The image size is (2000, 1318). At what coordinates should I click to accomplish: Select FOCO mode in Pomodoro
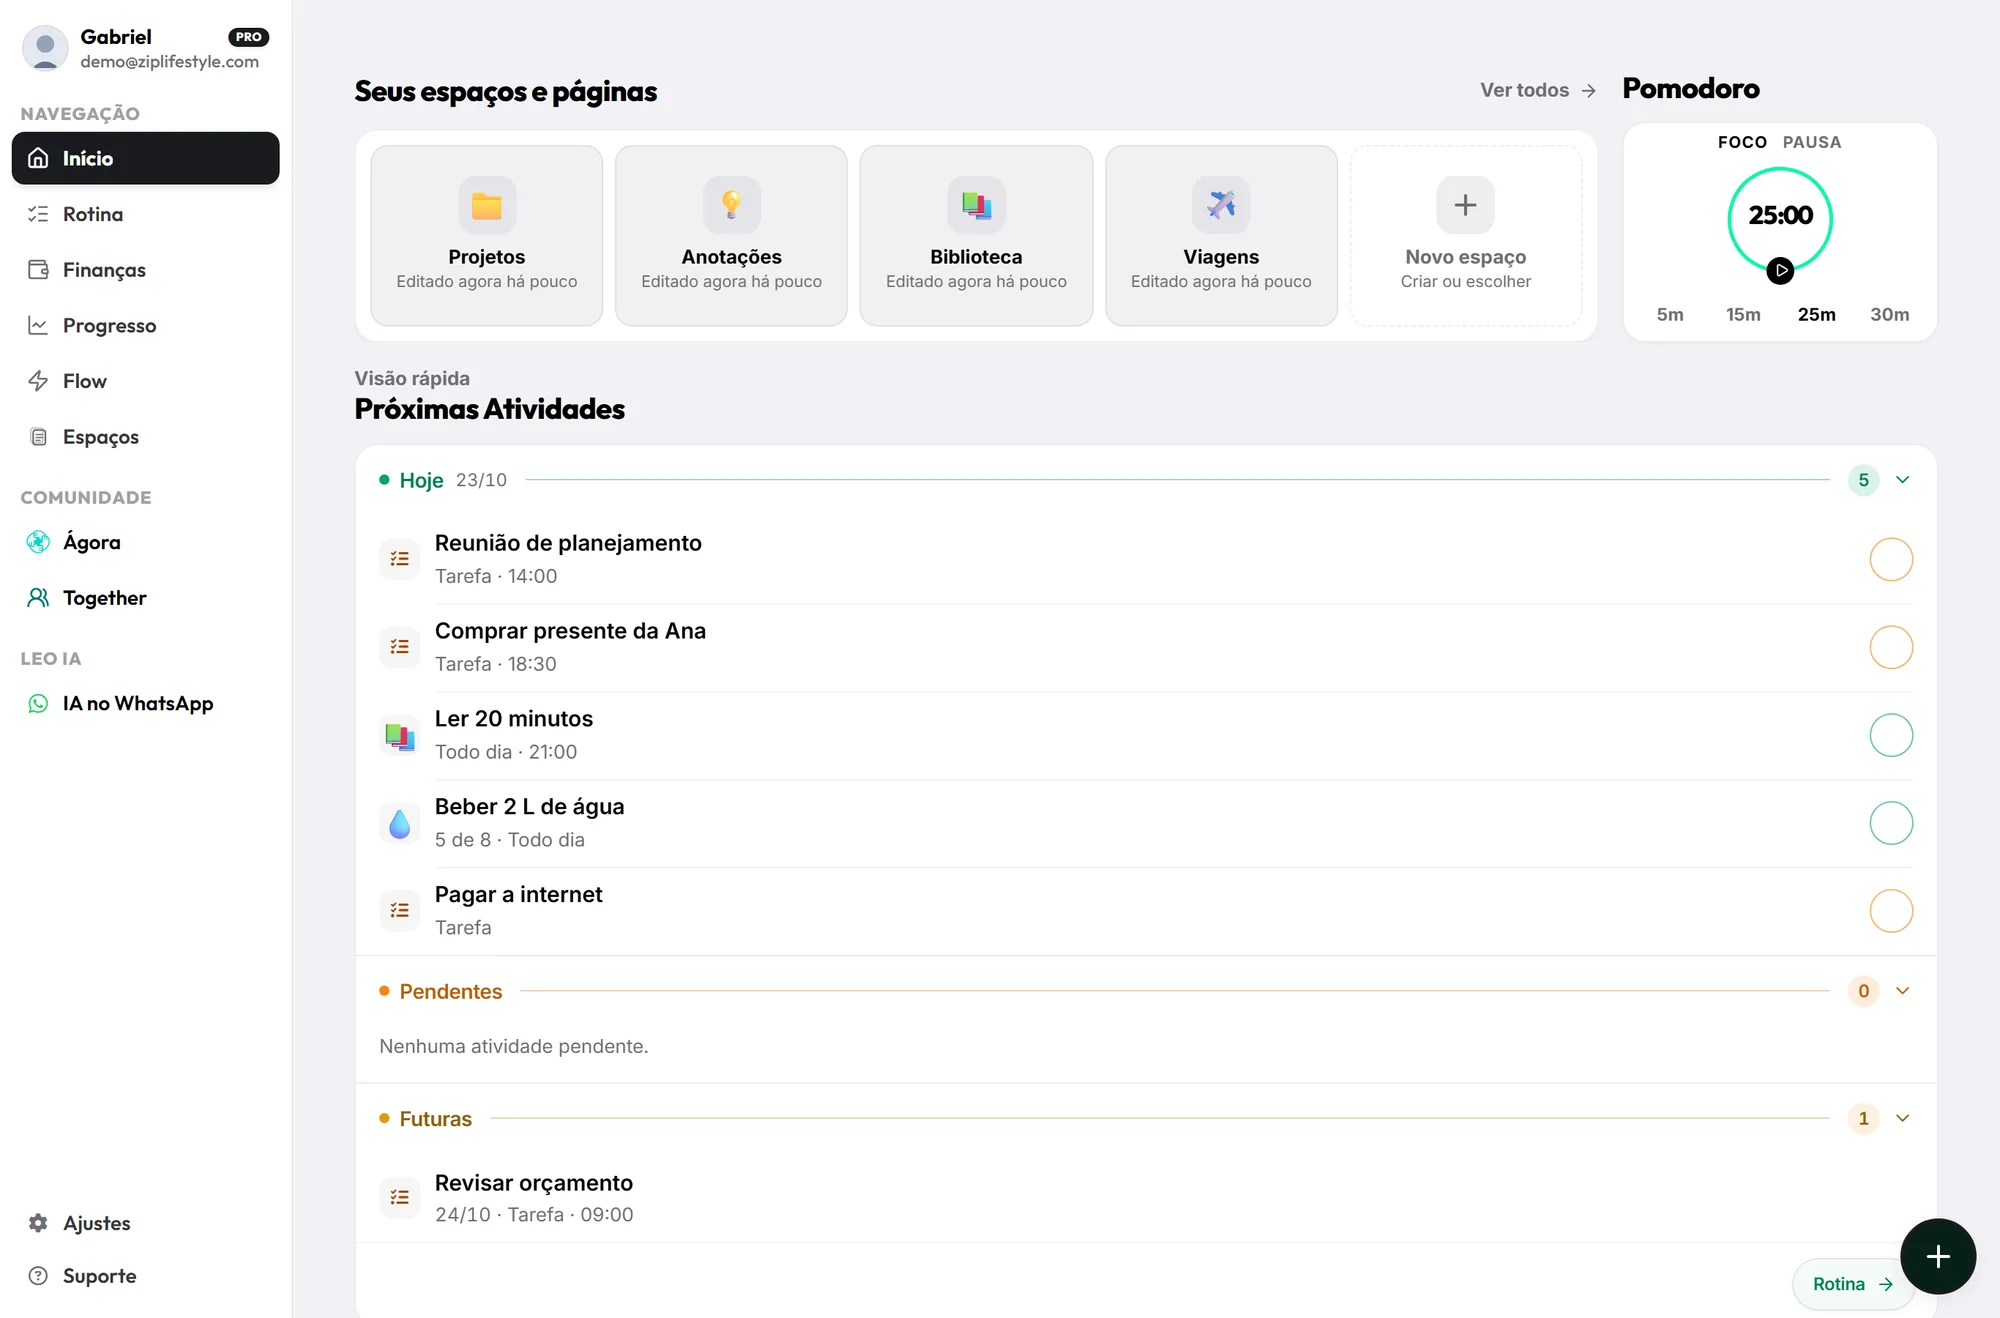(1742, 142)
